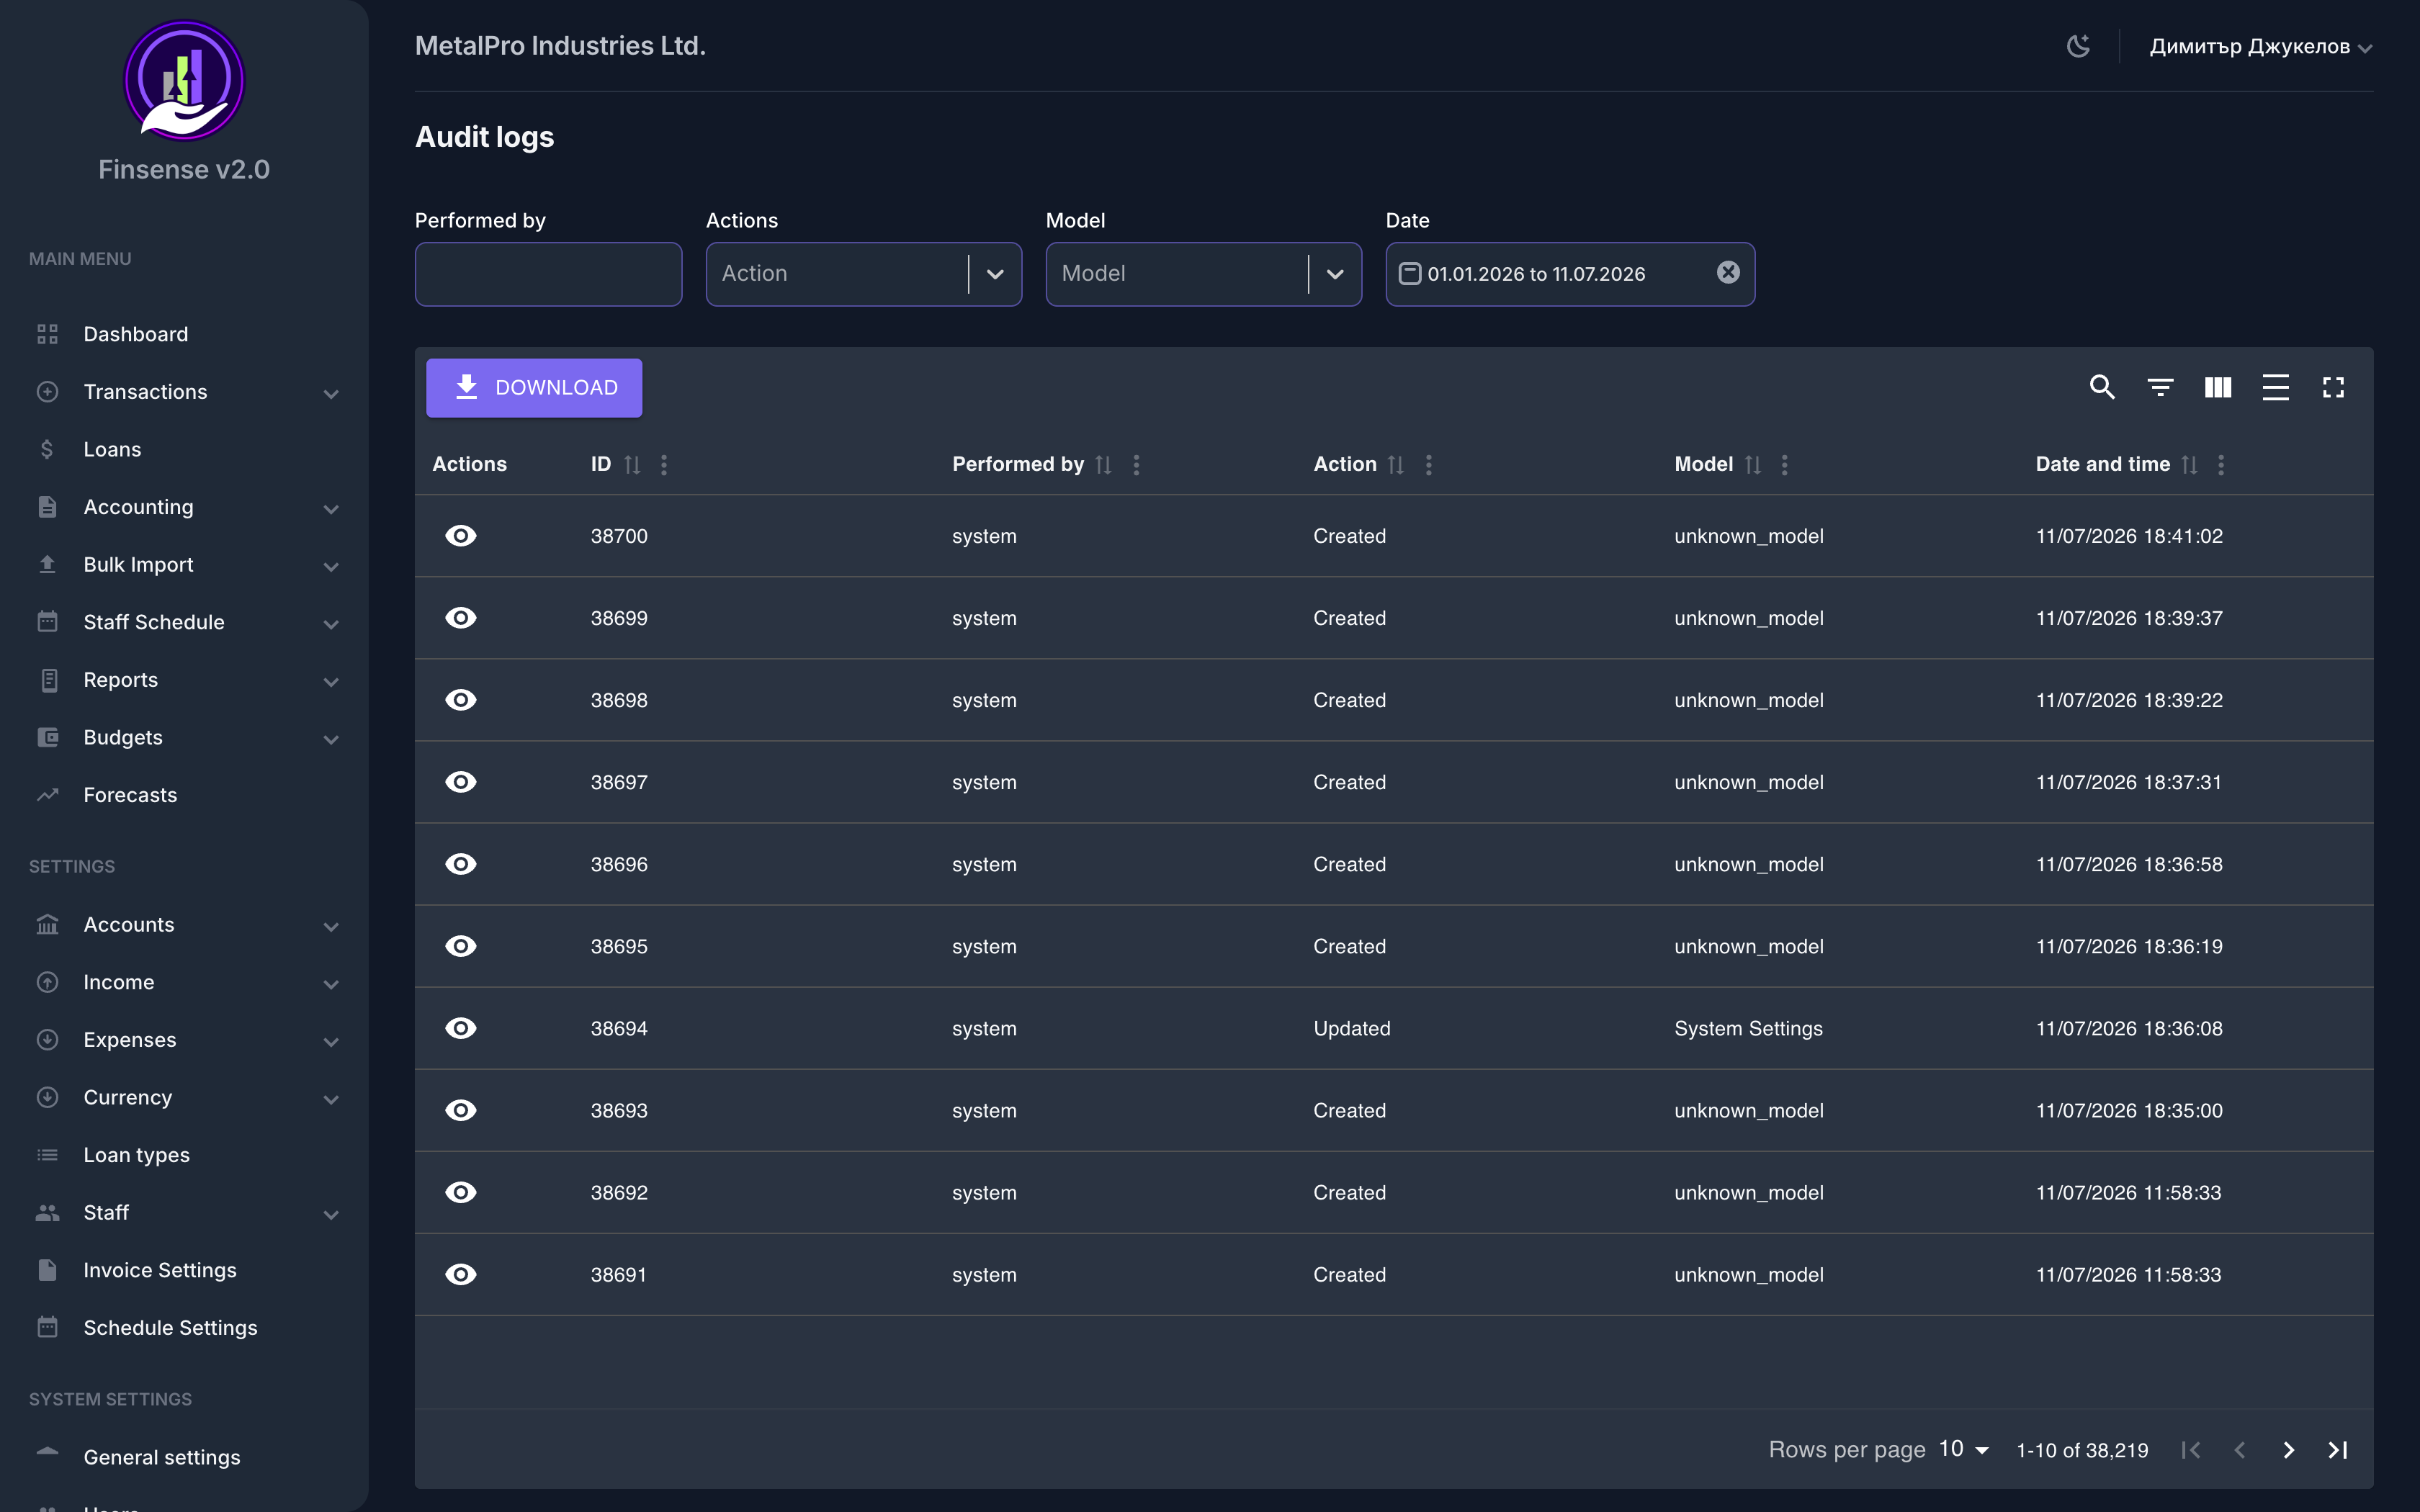This screenshot has height=1512, width=2420.
Task: View details of log 38700
Action: [x=460, y=536]
